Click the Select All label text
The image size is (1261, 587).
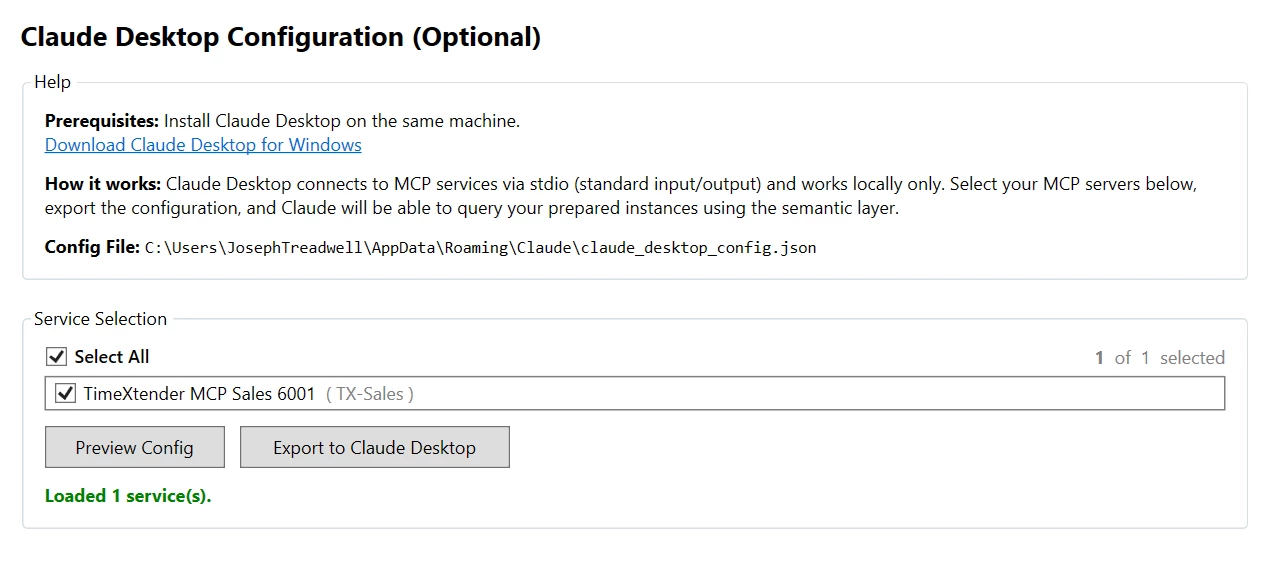(x=112, y=357)
